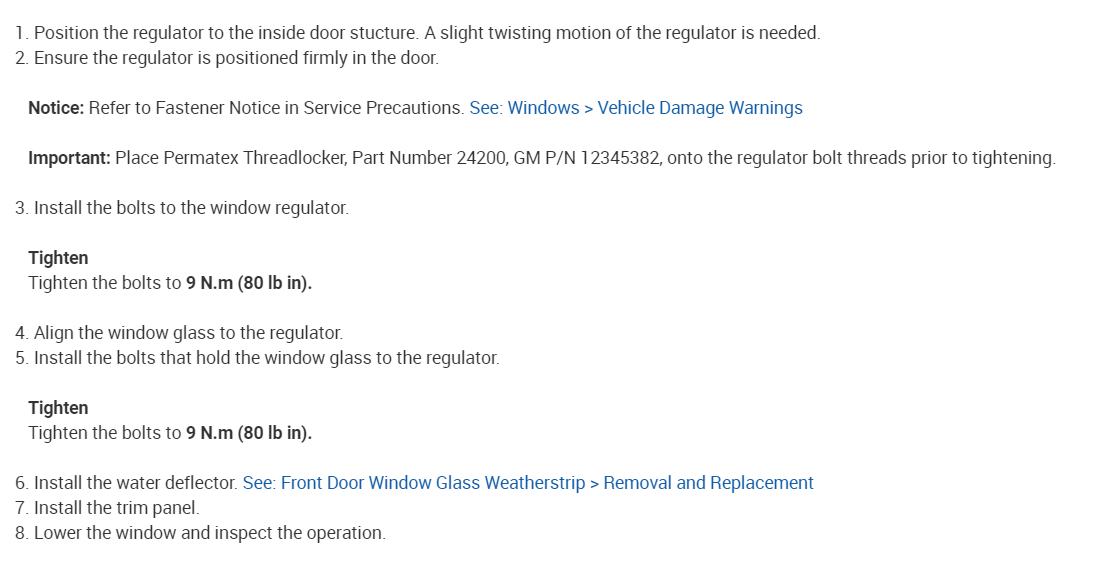The width and height of the screenshot is (1099, 587).
Task: Click the torque value under step 3
Action: click(x=249, y=283)
